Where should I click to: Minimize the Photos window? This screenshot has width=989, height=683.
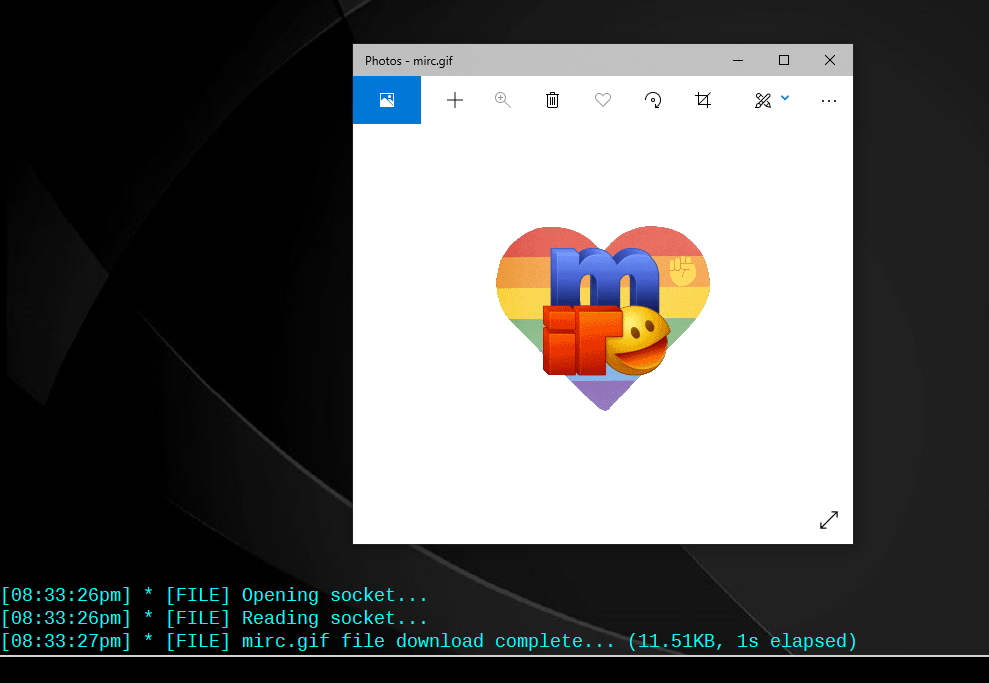[x=738, y=61]
